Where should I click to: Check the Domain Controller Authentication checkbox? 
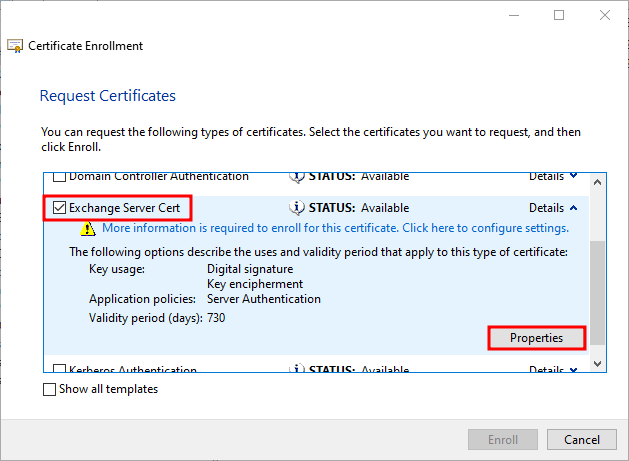pyautogui.click(x=59, y=177)
